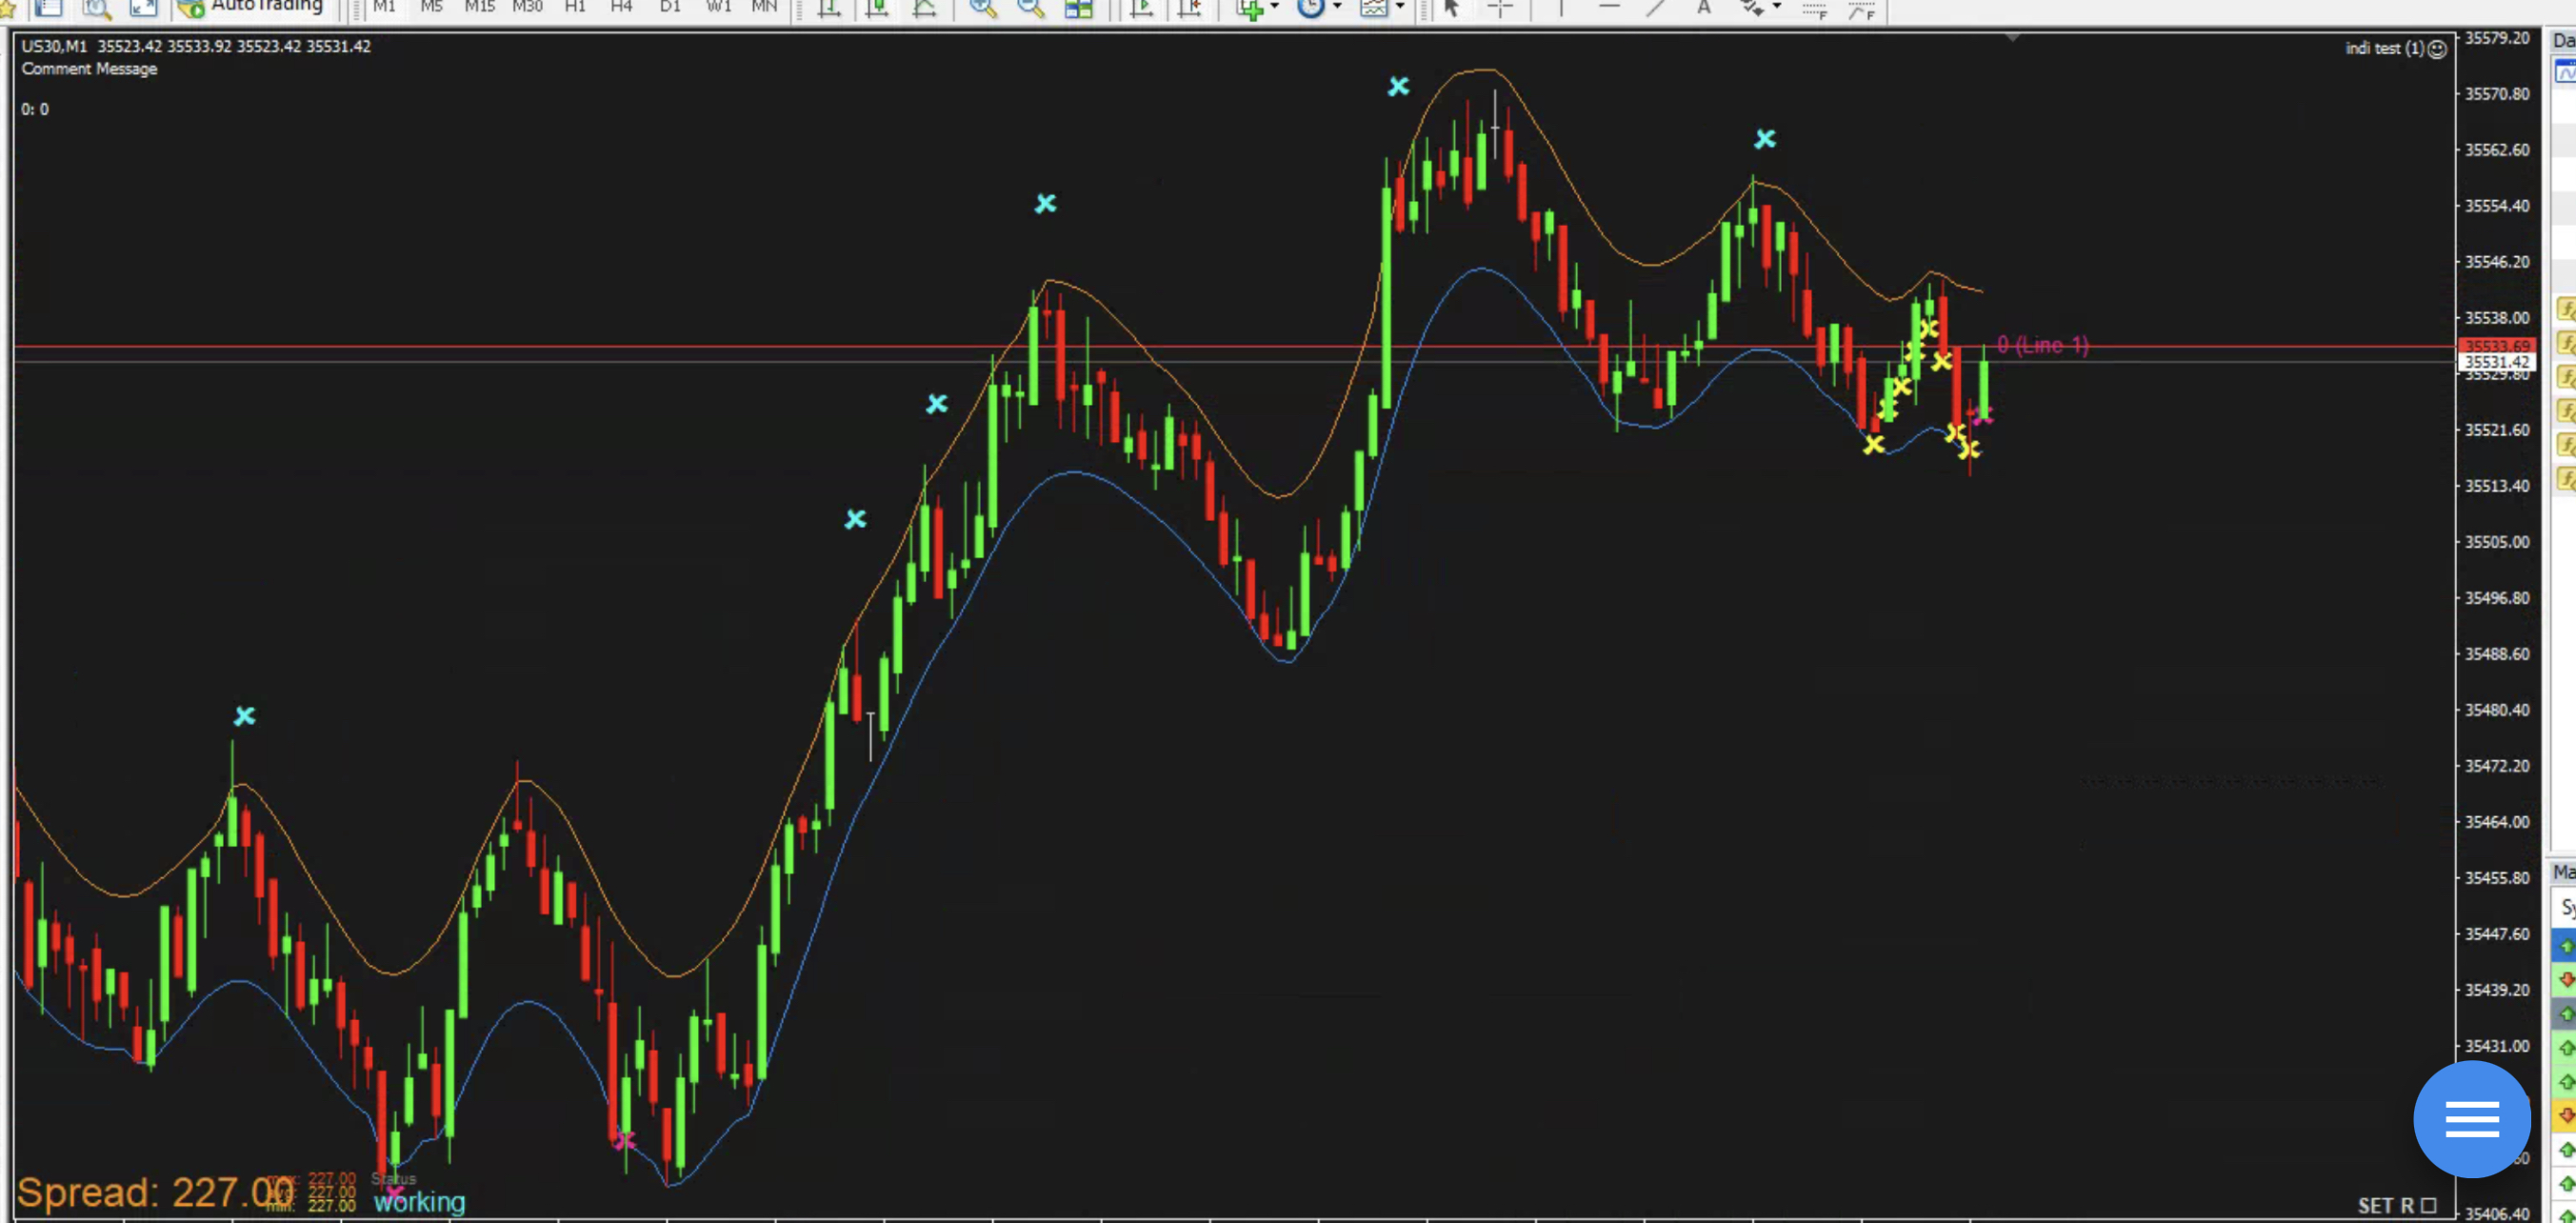The width and height of the screenshot is (2576, 1223).
Task: Toggle full screen chart mode icon
Action: coord(144,8)
